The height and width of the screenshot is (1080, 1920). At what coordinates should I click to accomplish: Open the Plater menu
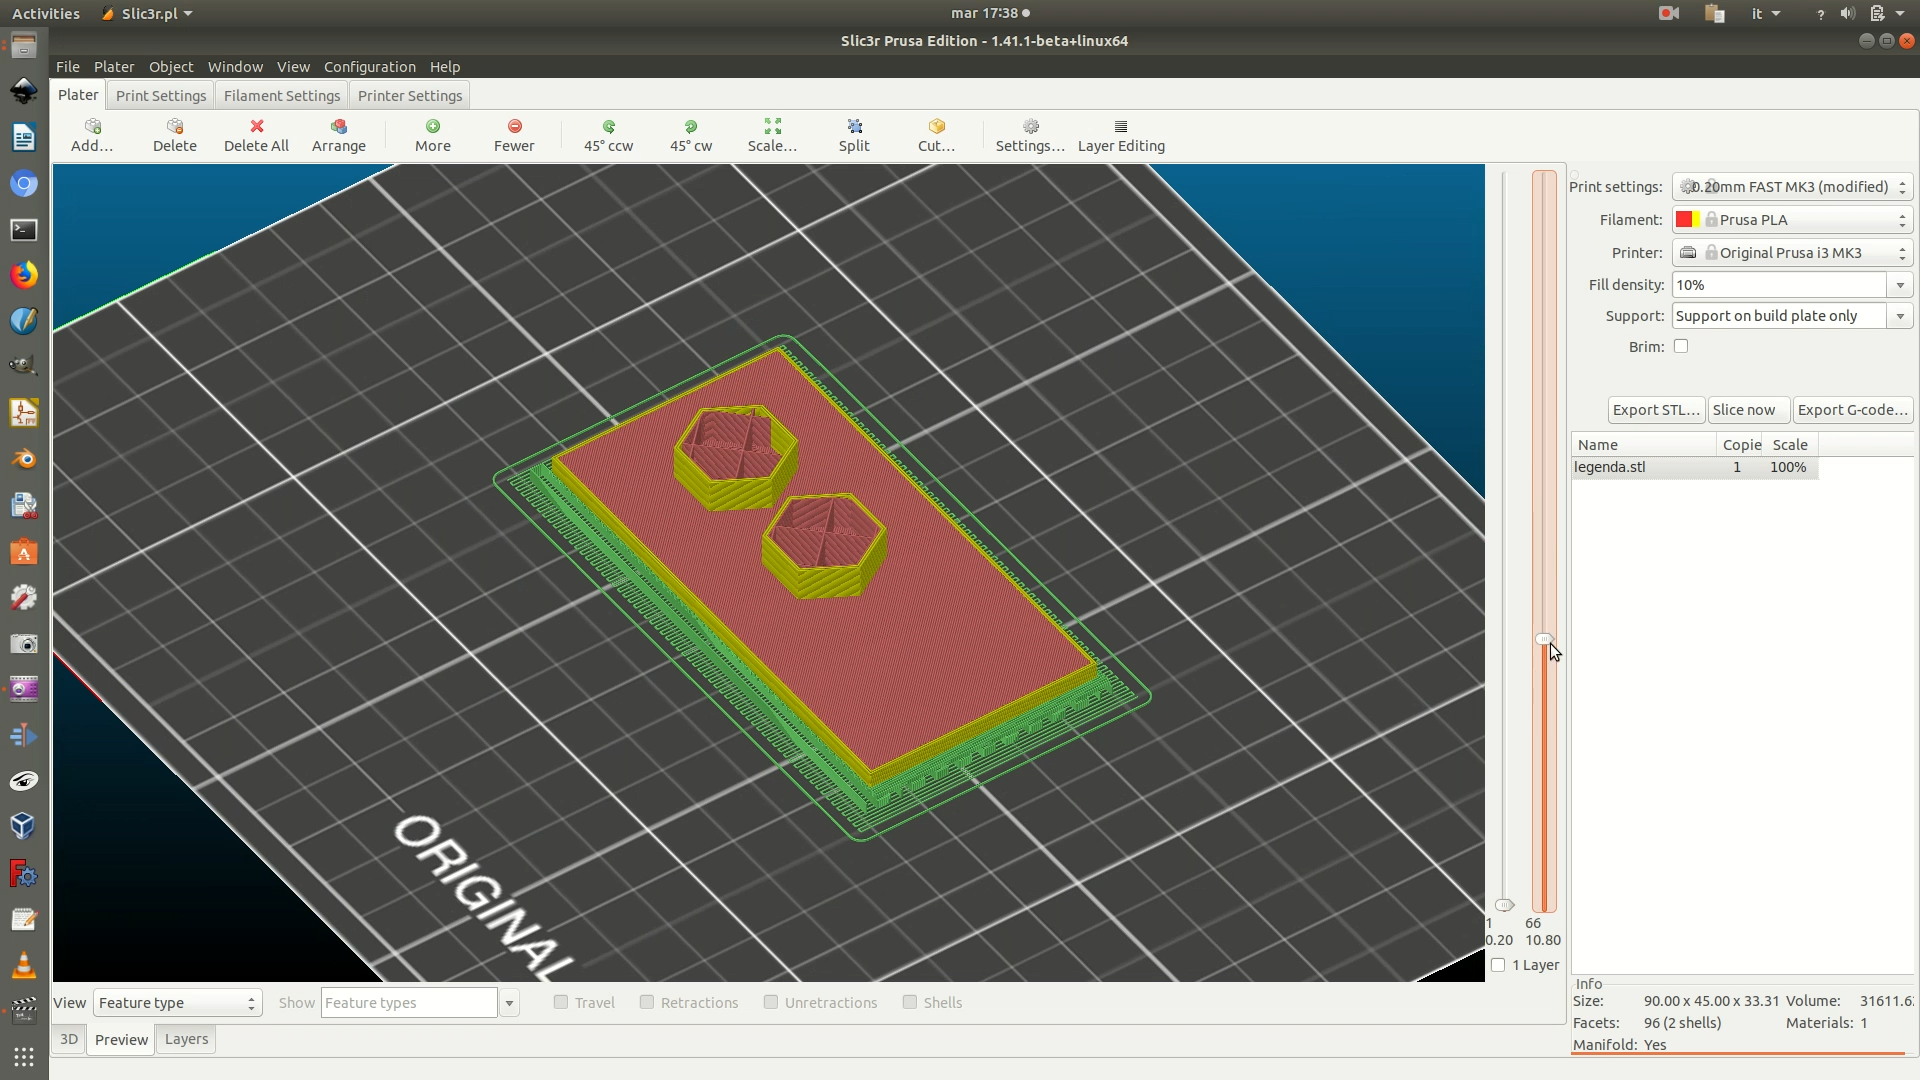114,66
